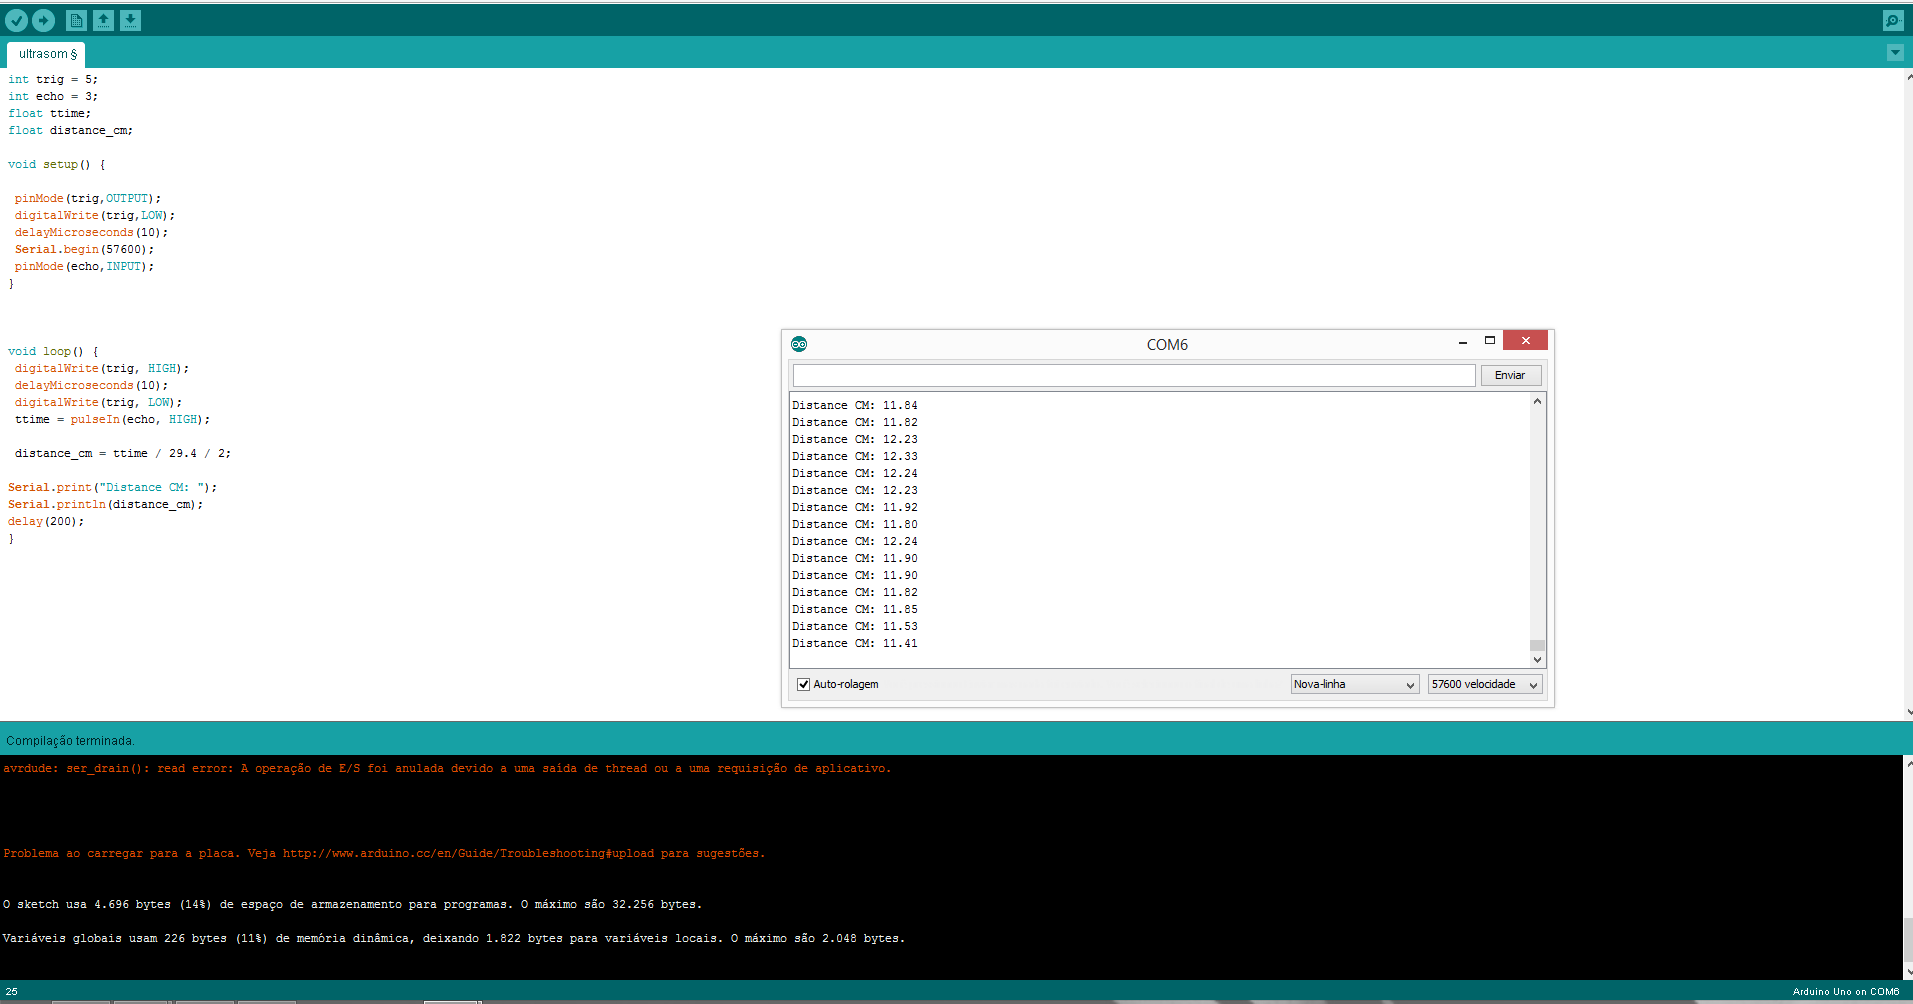This screenshot has height=1004, width=1913.
Task: Click the Enviar button
Action: tap(1510, 375)
